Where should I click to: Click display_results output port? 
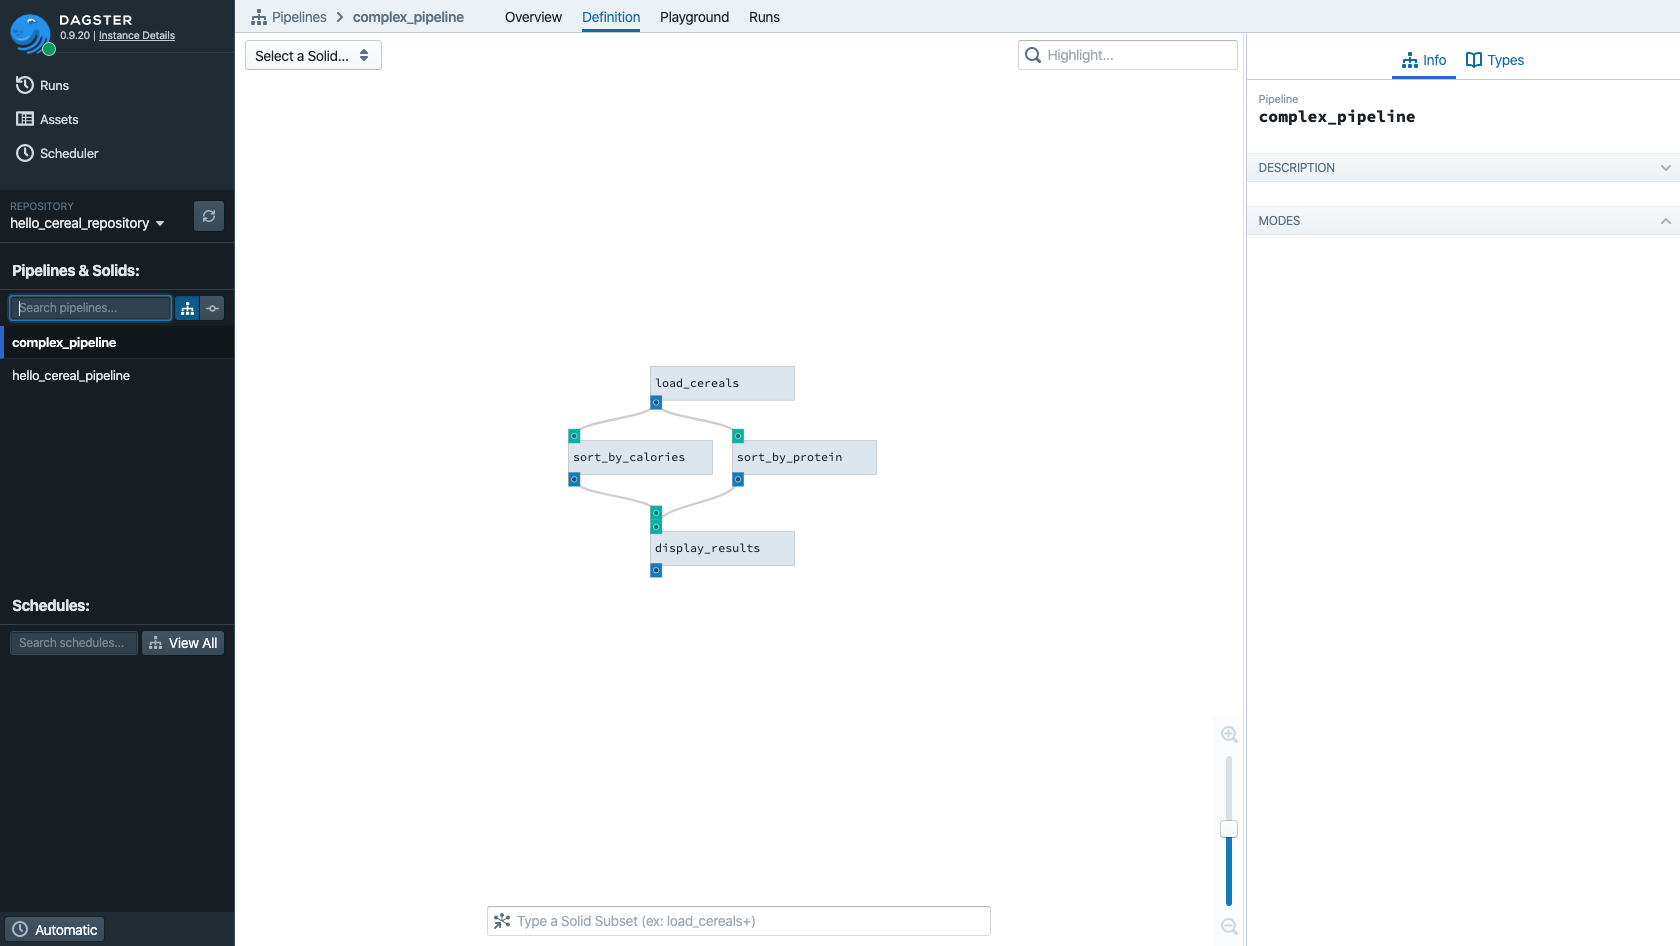(656, 571)
